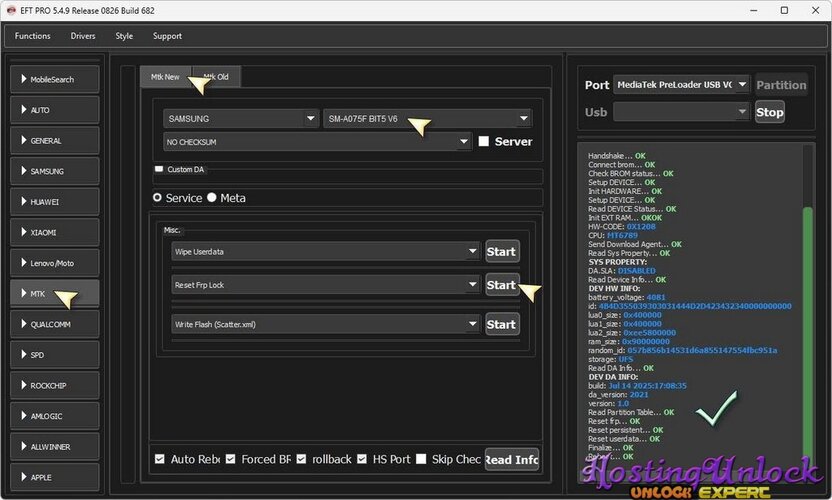This screenshot has width=832, height=500.
Task: Select the Service radio button
Action: tap(157, 197)
